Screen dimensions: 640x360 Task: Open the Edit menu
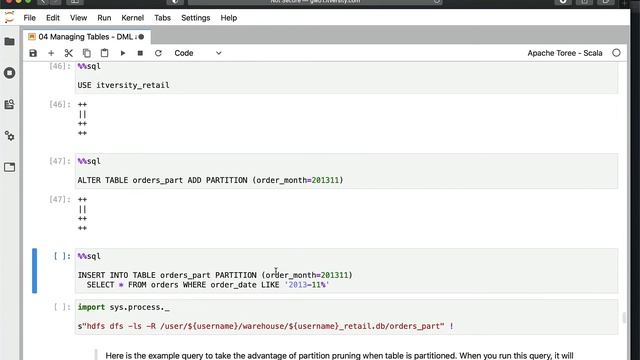tap(53, 18)
